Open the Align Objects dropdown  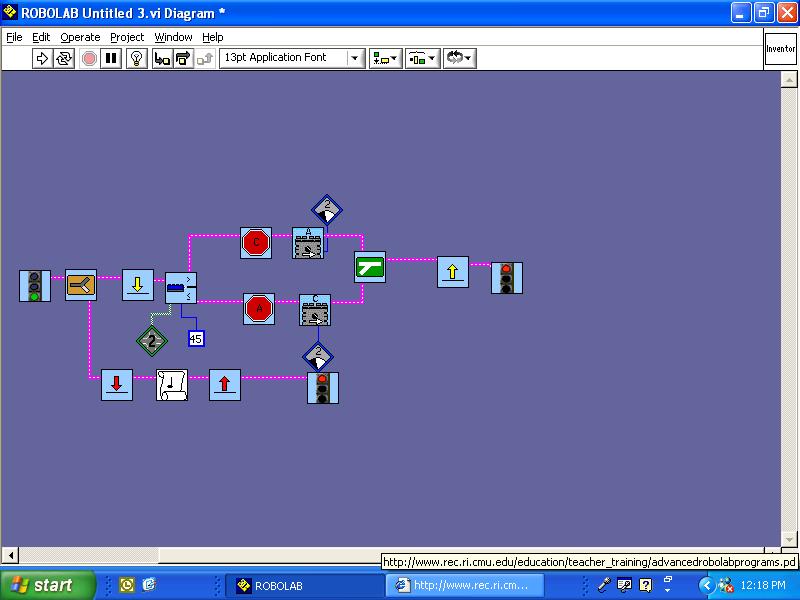coord(386,58)
